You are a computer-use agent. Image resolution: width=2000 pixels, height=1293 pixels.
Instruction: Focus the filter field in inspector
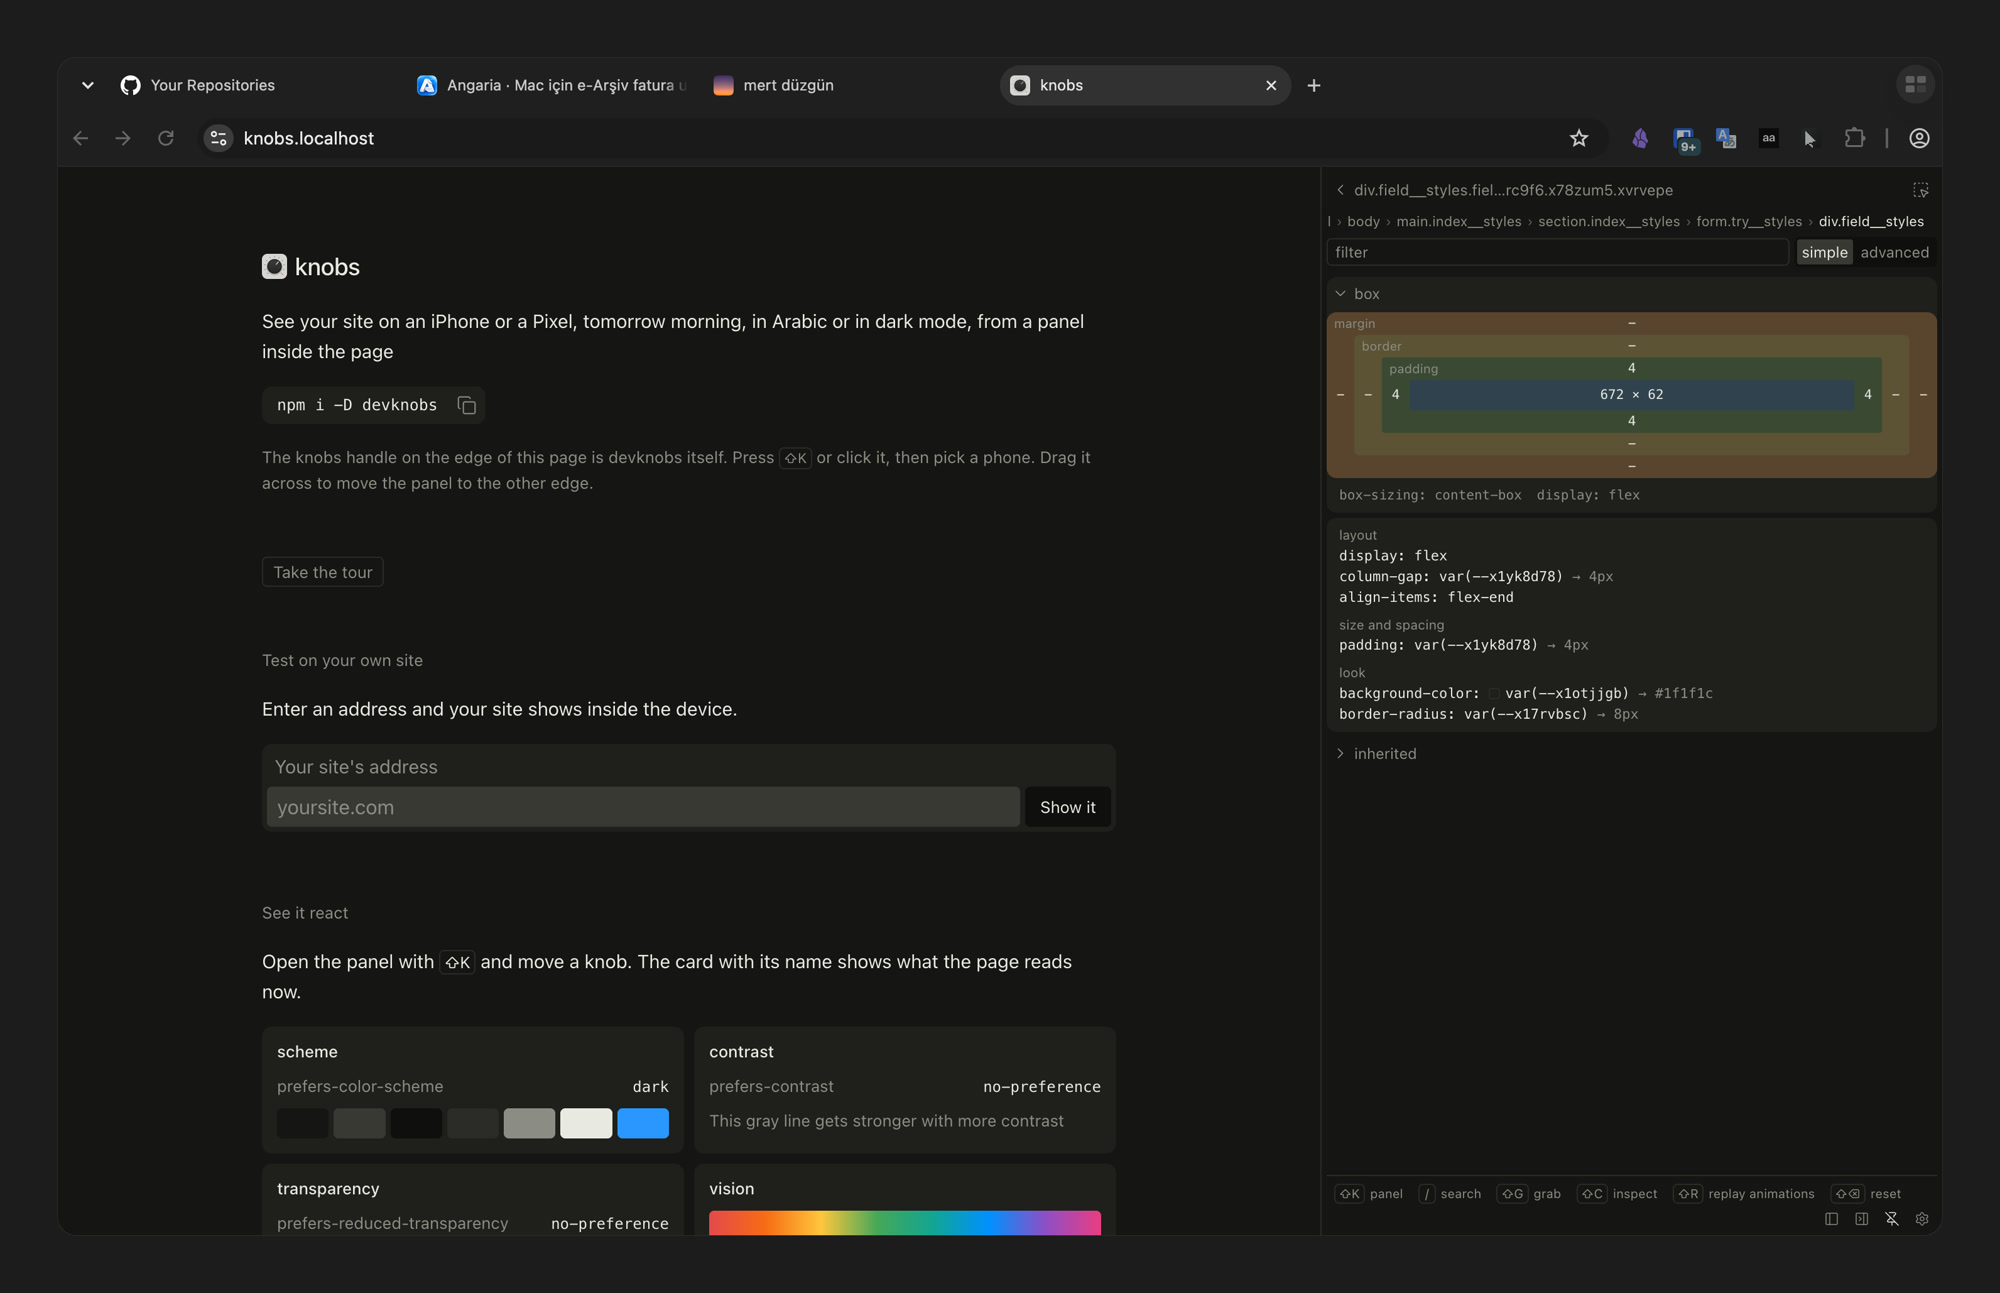[1558, 252]
